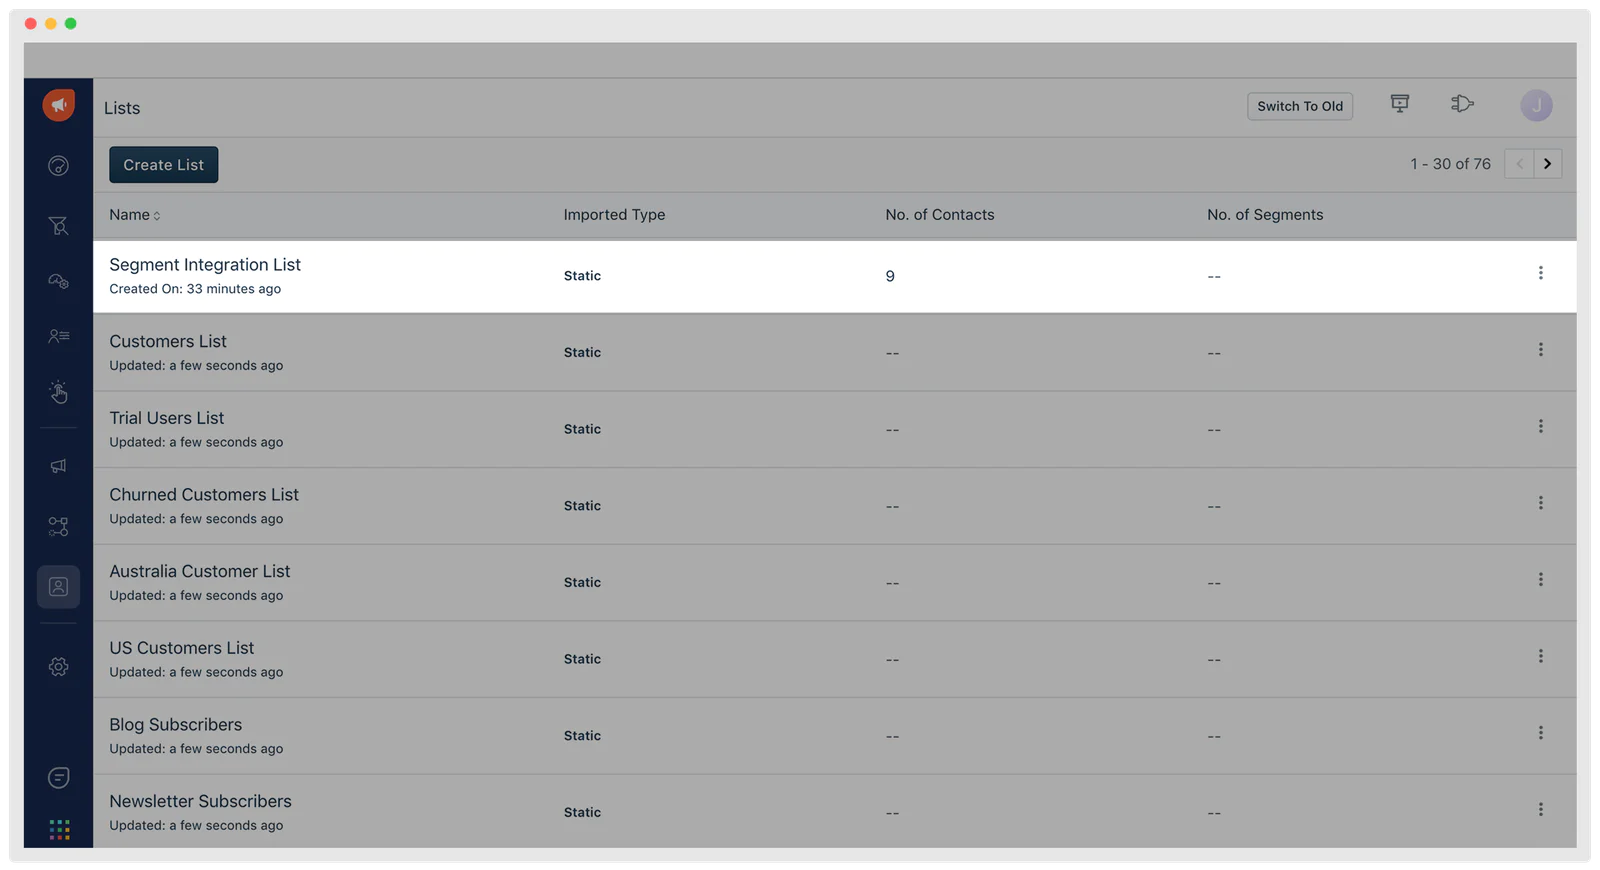Expand actions menu for Blog Subscribers
Viewport: 1600px width, 870px height.
[x=1540, y=733]
